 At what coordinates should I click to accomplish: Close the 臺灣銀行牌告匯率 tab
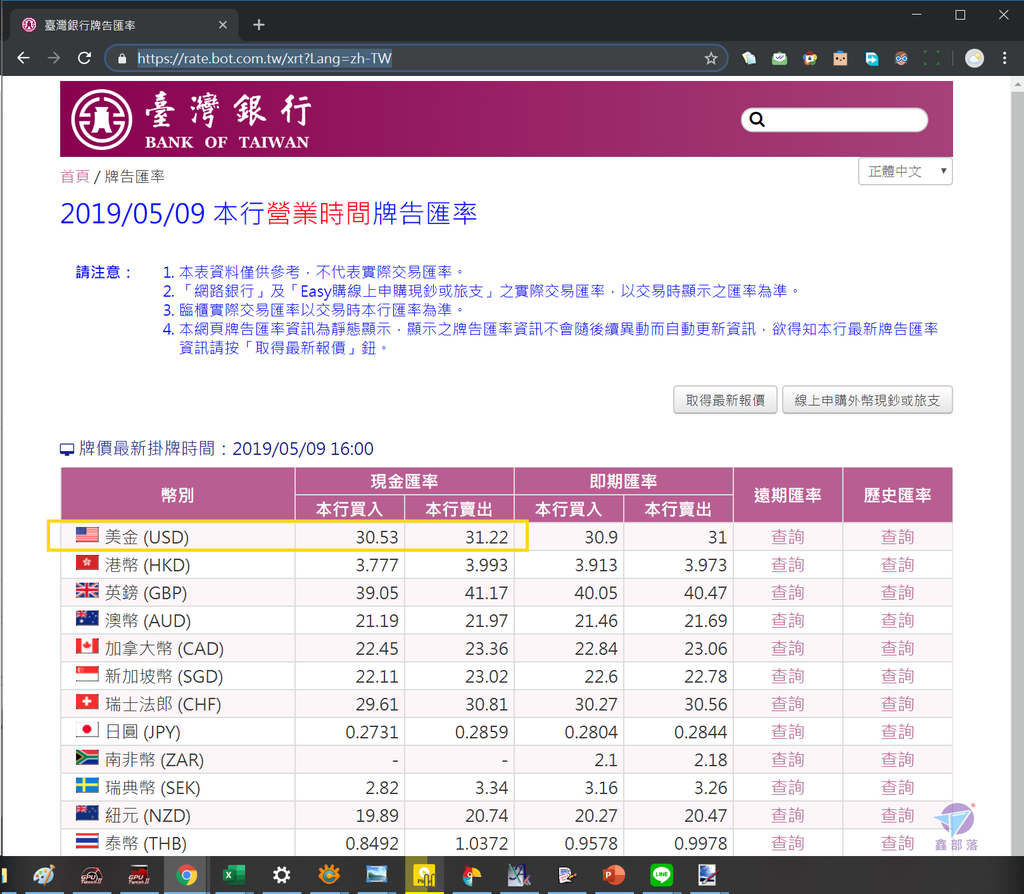click(x=223, y=25)
